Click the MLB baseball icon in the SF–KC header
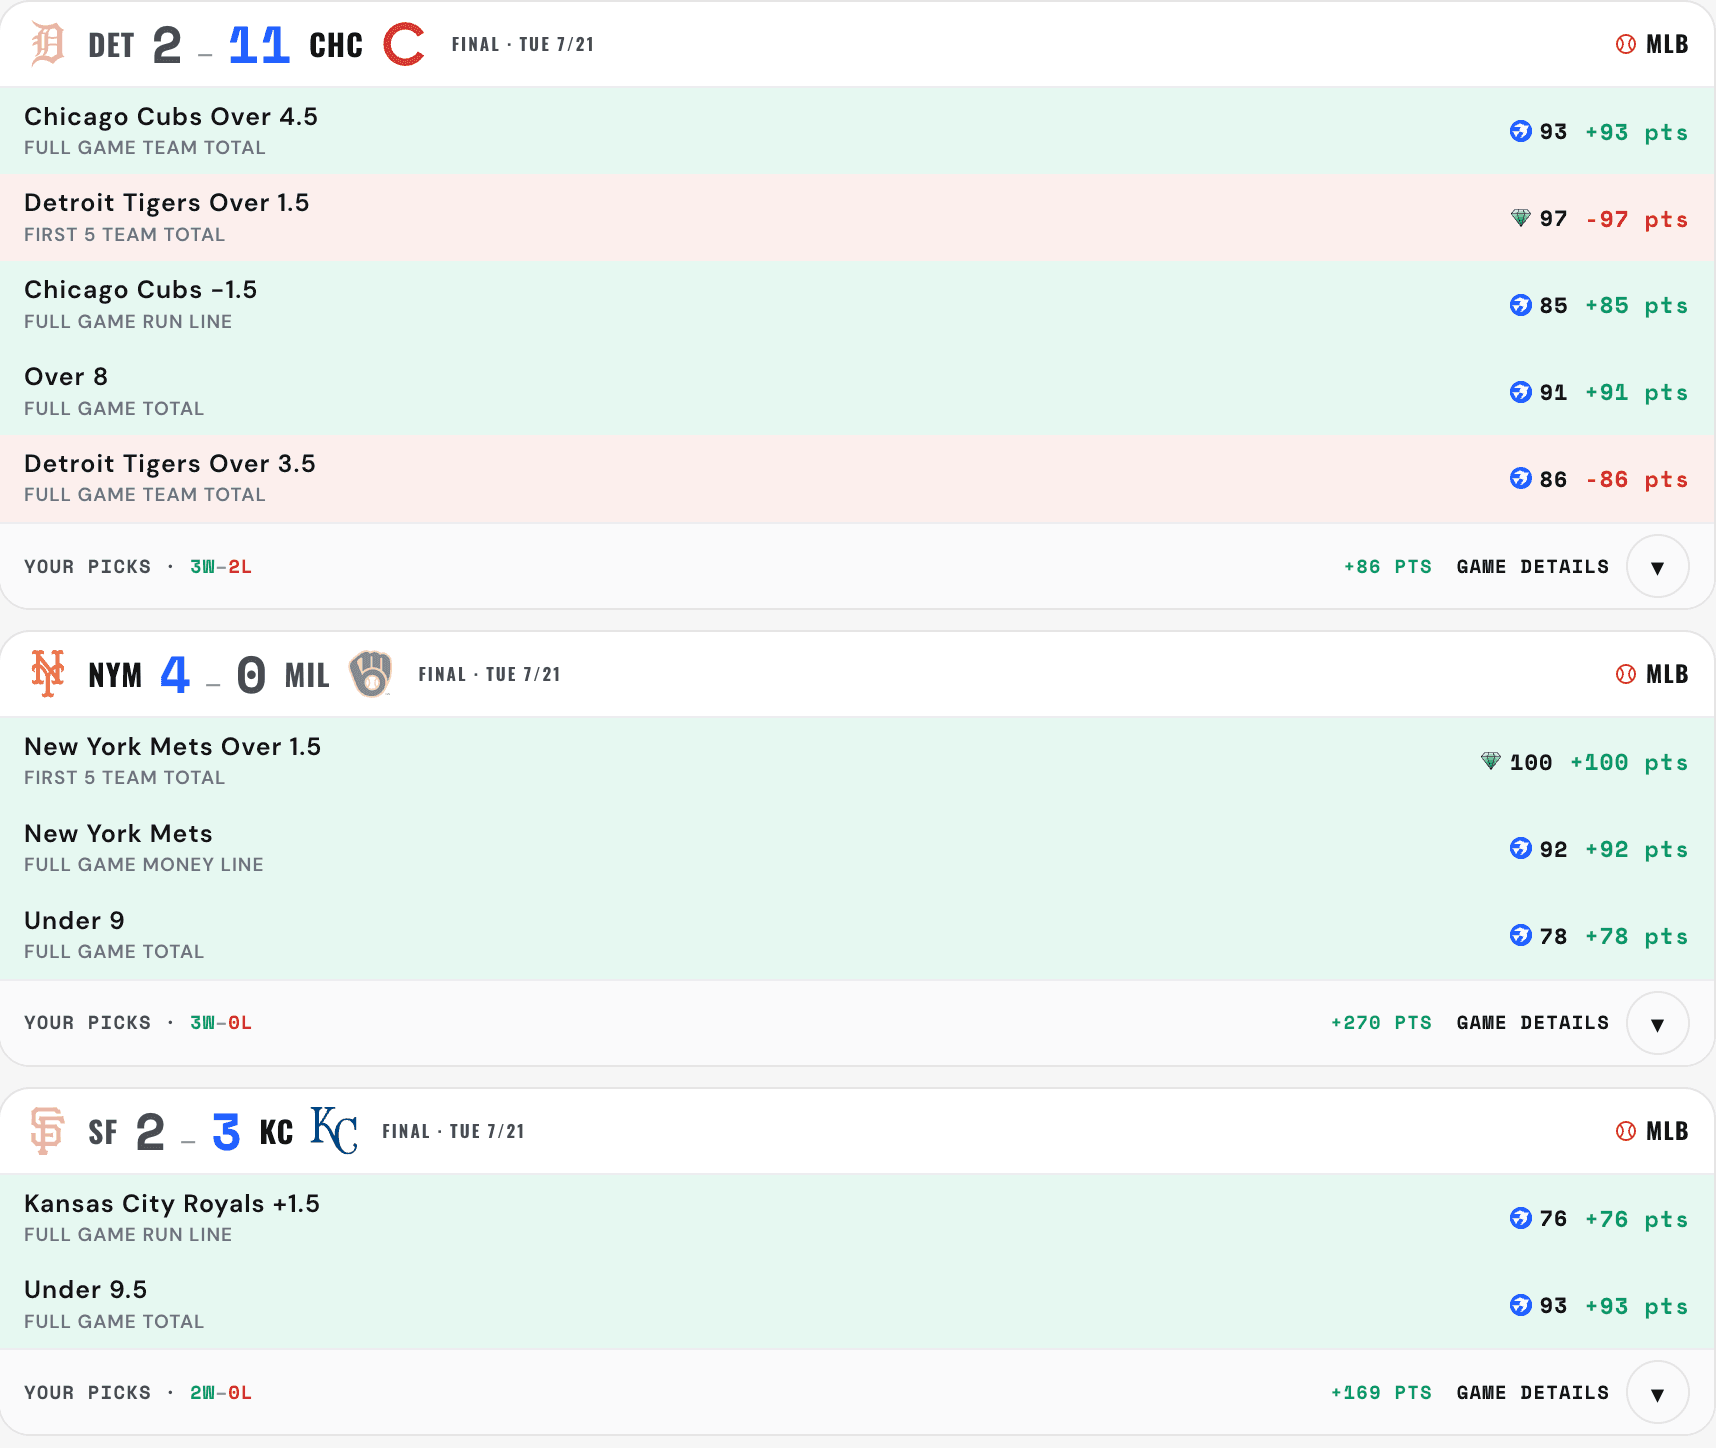 click(x=1626, y=1131)
